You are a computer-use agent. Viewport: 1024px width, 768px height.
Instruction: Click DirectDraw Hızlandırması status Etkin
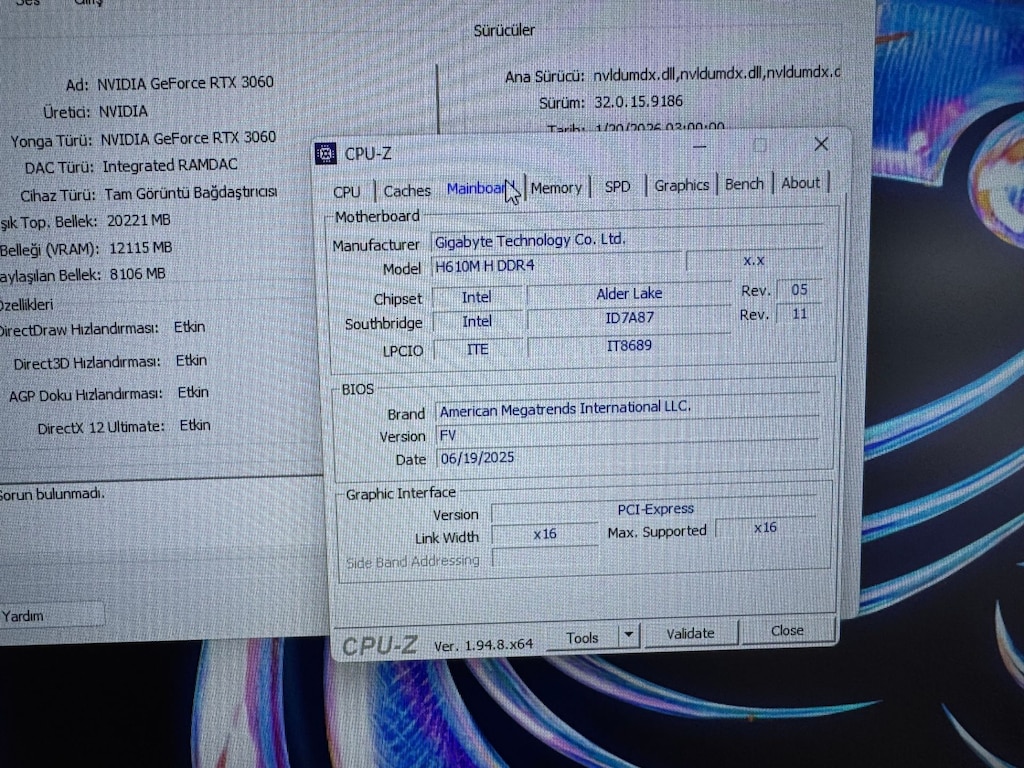coord(189,327)
